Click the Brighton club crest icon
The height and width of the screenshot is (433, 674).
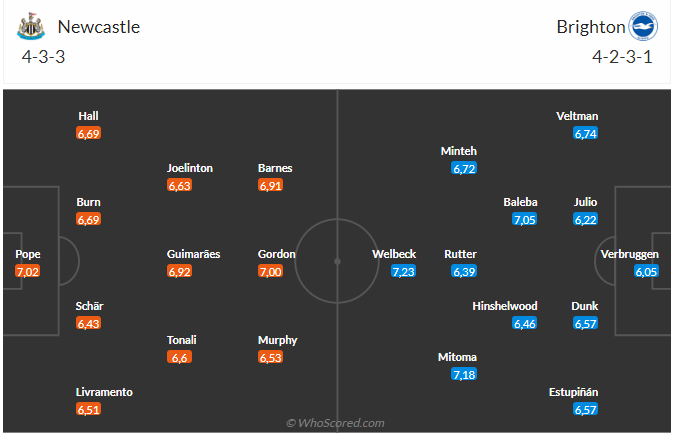641,26
